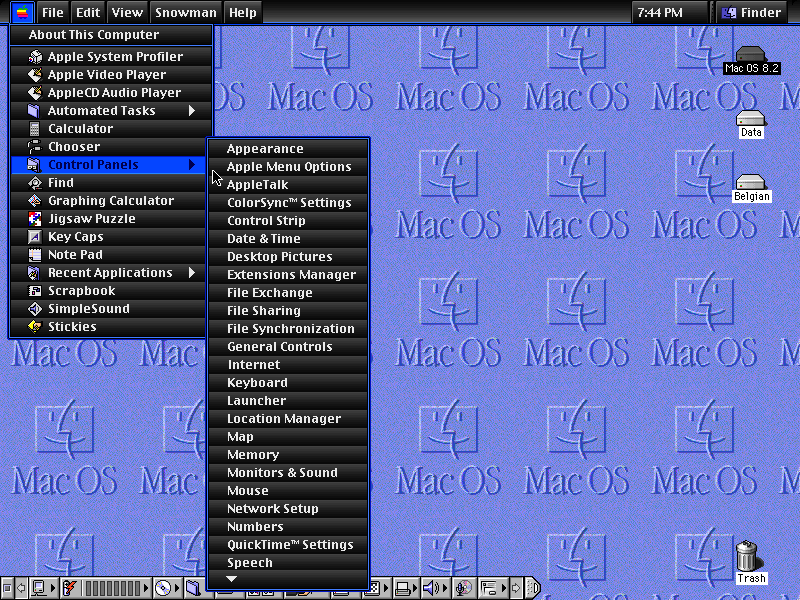
Task: Click the Control Strip close box
Action: (x=7, y=588)
